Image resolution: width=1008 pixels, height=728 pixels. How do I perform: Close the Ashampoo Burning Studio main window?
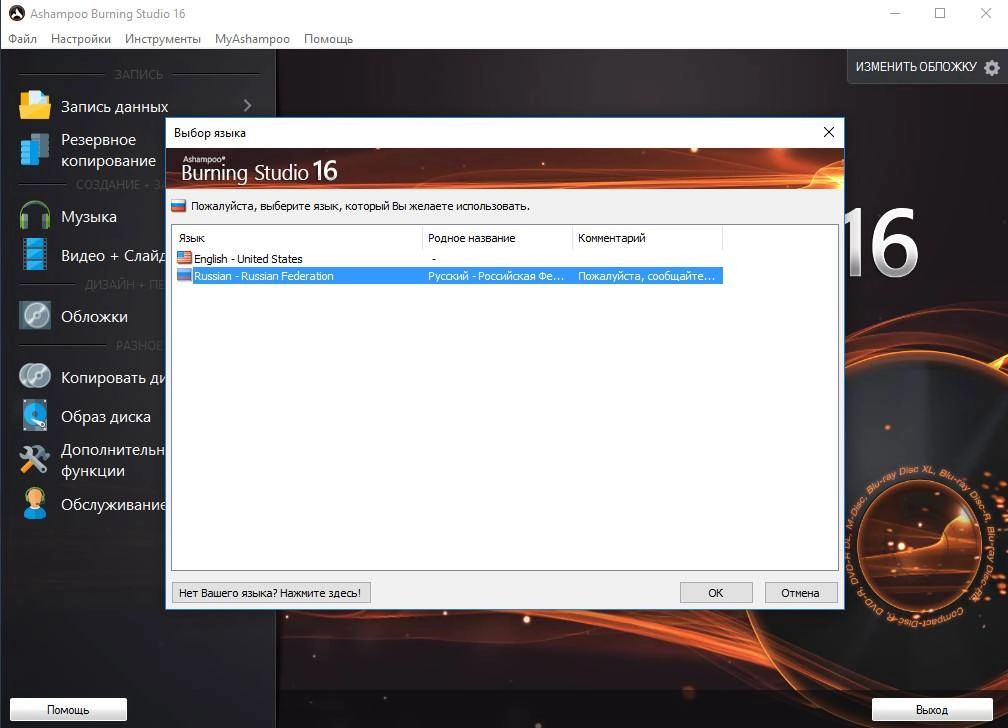tap(986, 14)
